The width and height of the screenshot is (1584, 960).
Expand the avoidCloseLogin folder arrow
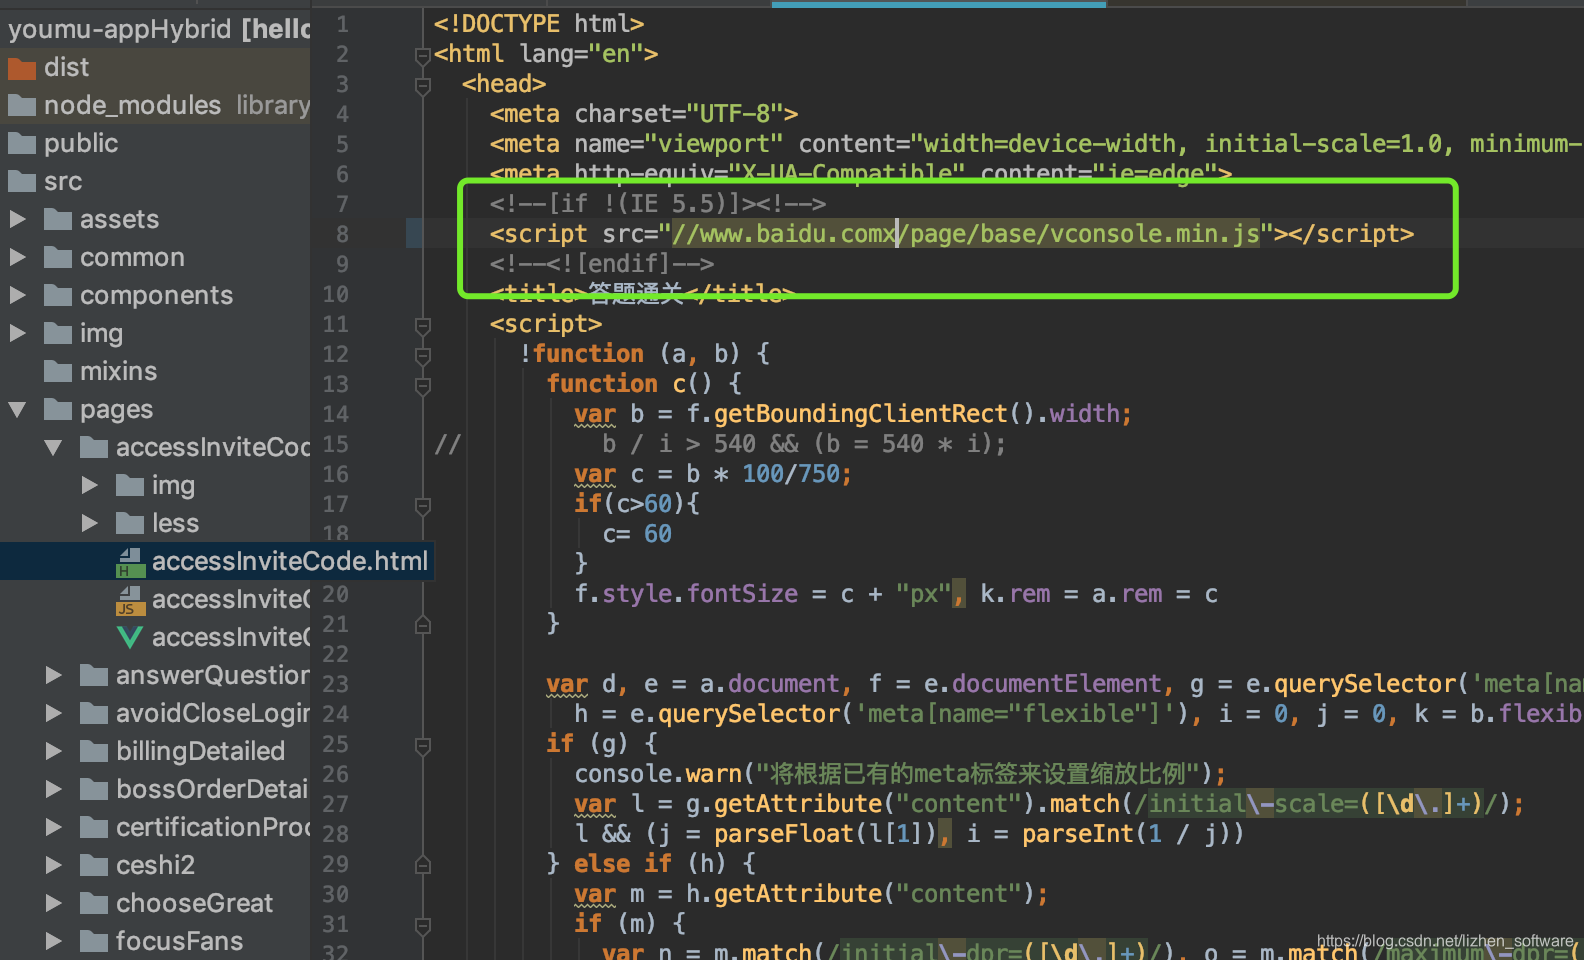[x=53, y=713]
